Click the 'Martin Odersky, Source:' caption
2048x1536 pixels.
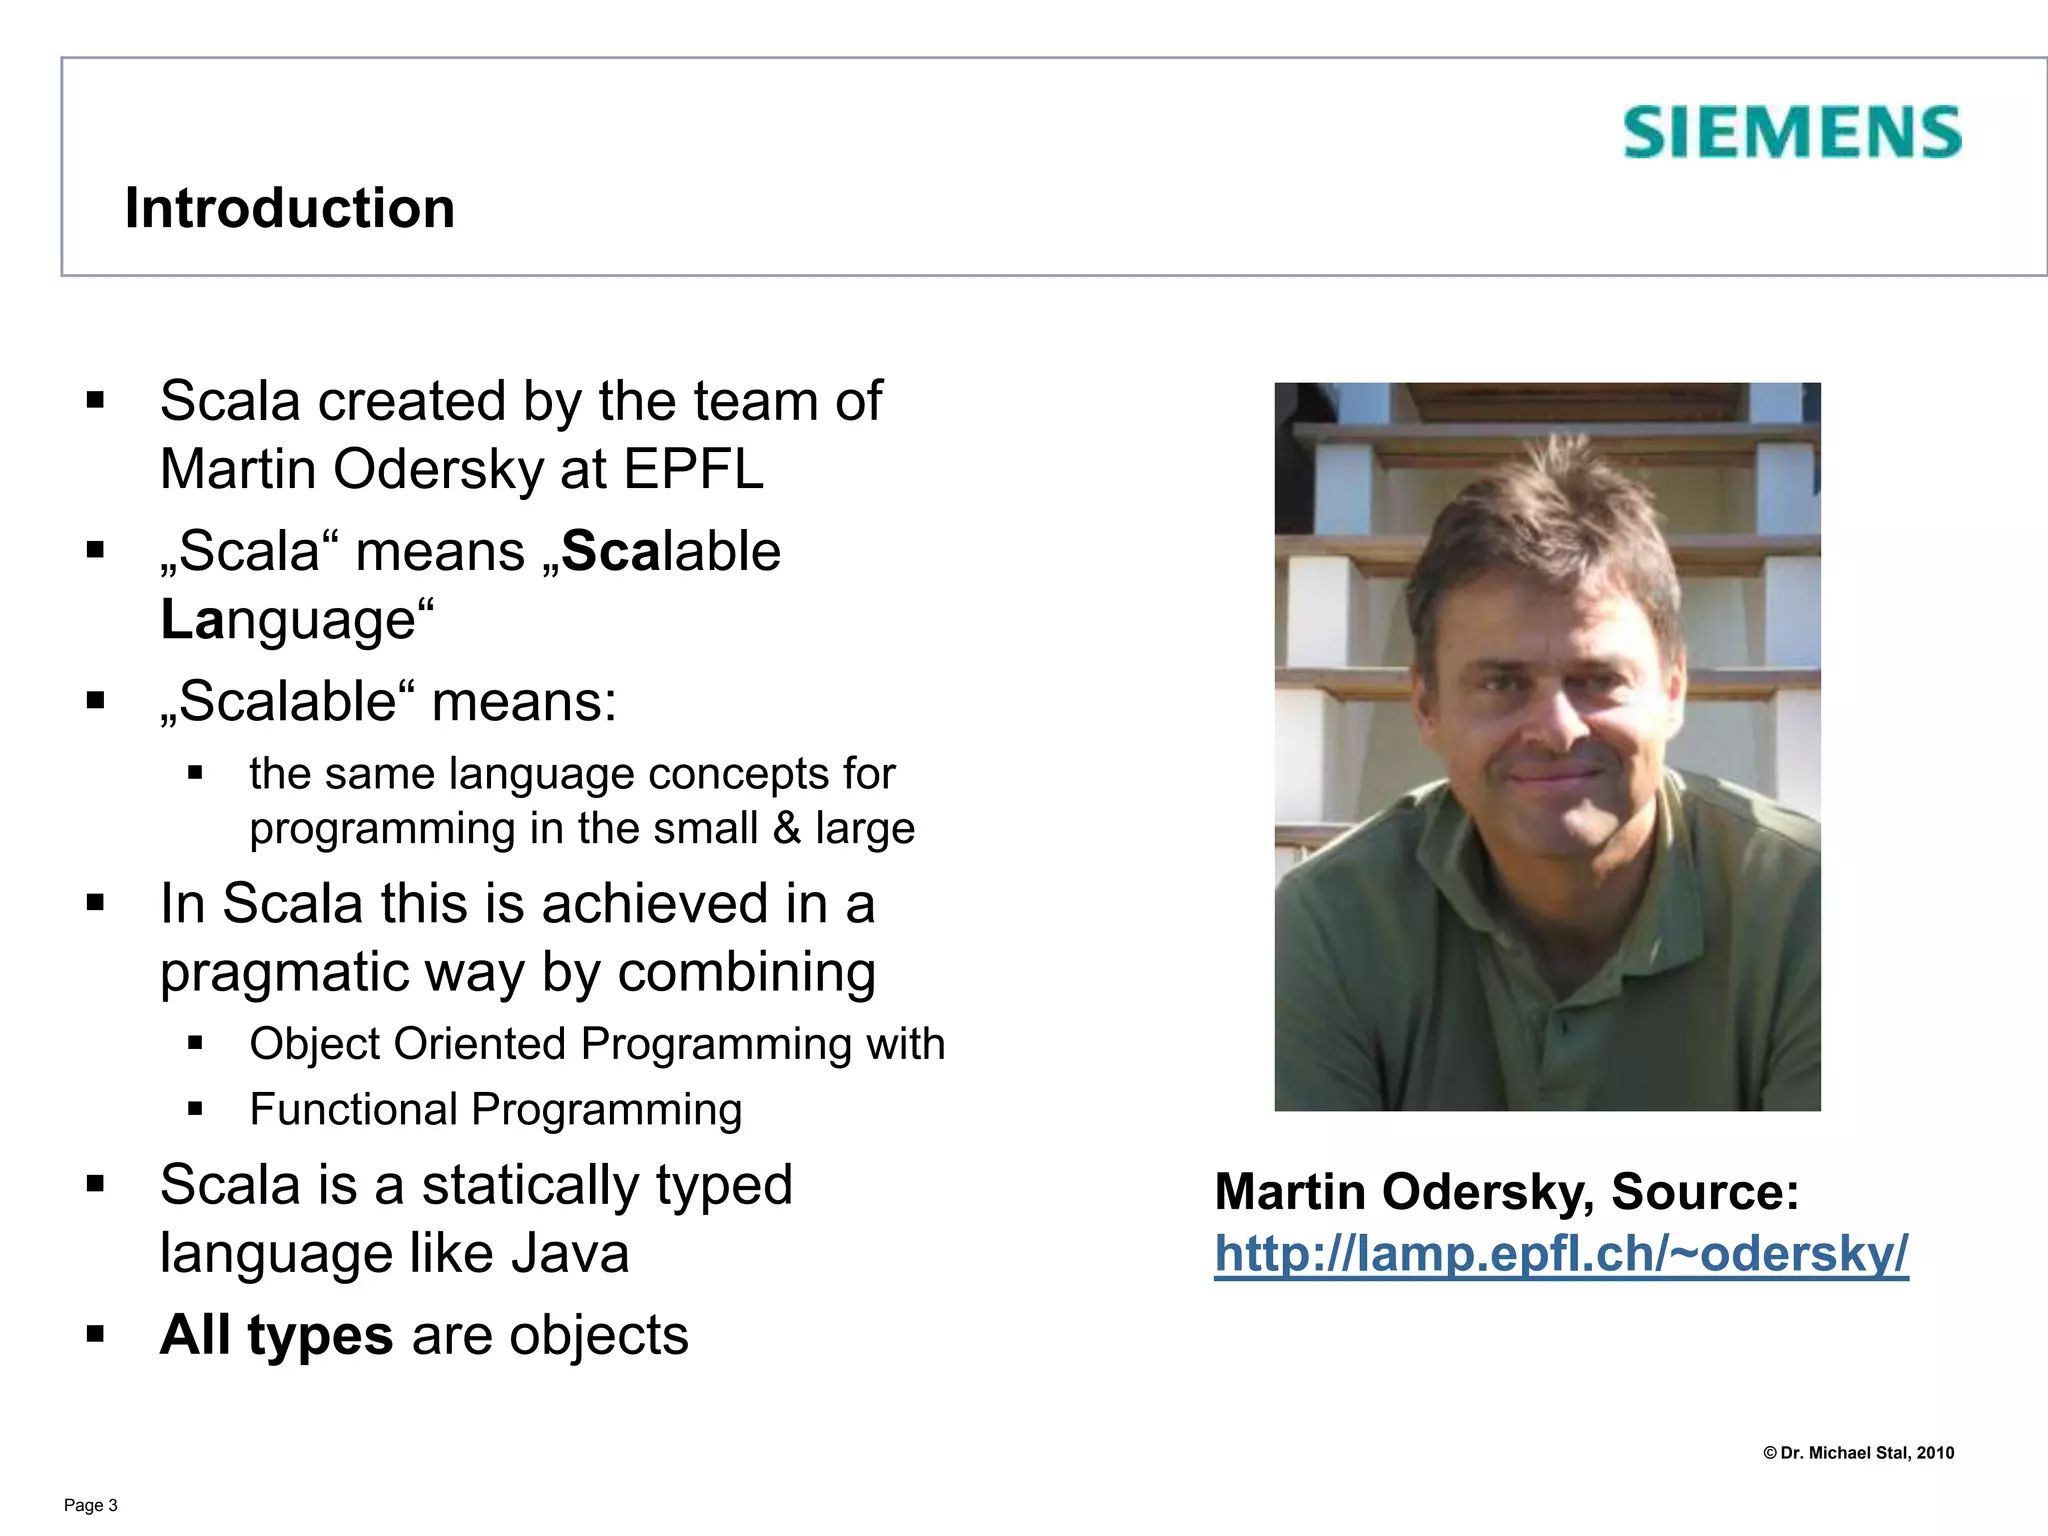click(x=1506, y=1191)
